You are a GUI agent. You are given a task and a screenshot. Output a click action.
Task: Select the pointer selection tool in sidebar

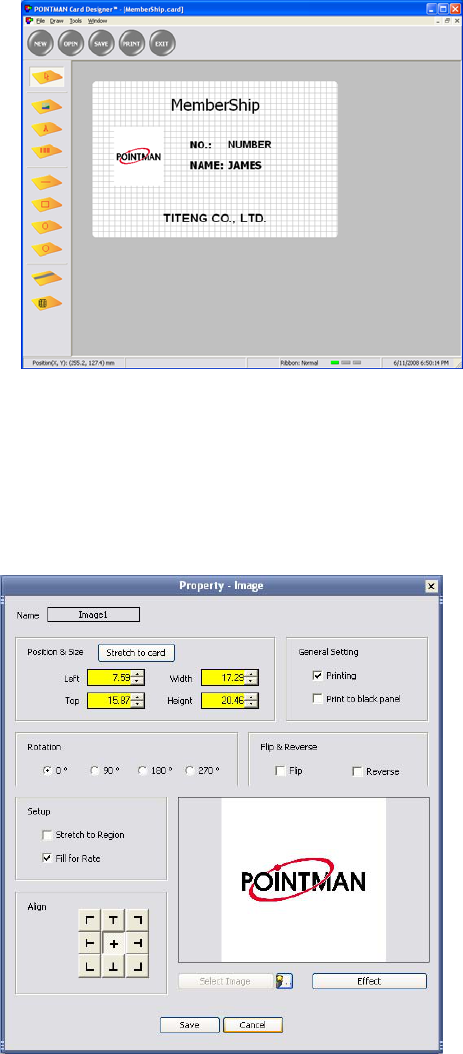click(x=46, y=77)
